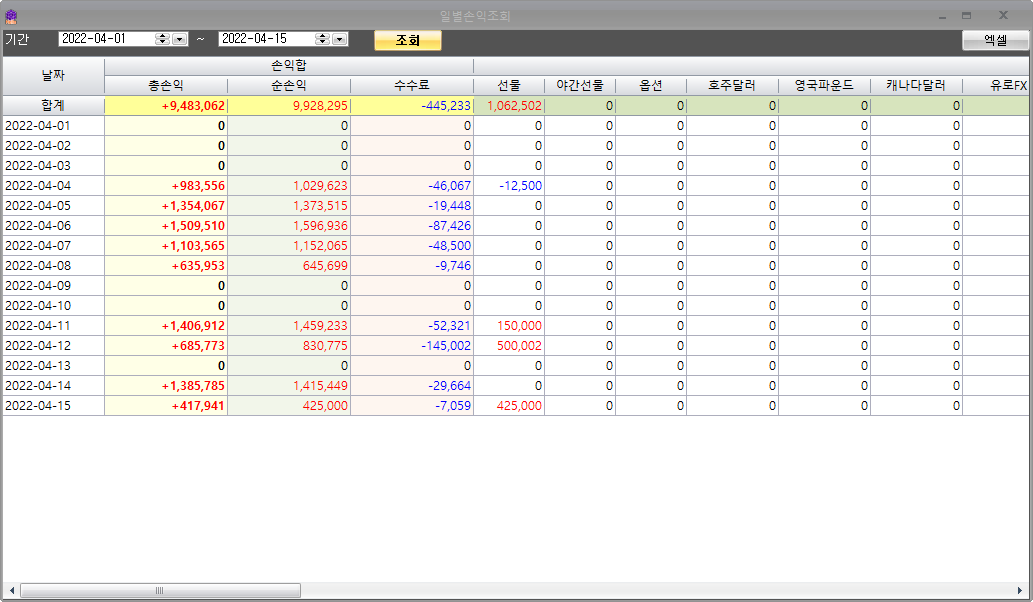Select the 야간선물 column header
This screenshot has width=1033, height=602.
click(580, 86)
